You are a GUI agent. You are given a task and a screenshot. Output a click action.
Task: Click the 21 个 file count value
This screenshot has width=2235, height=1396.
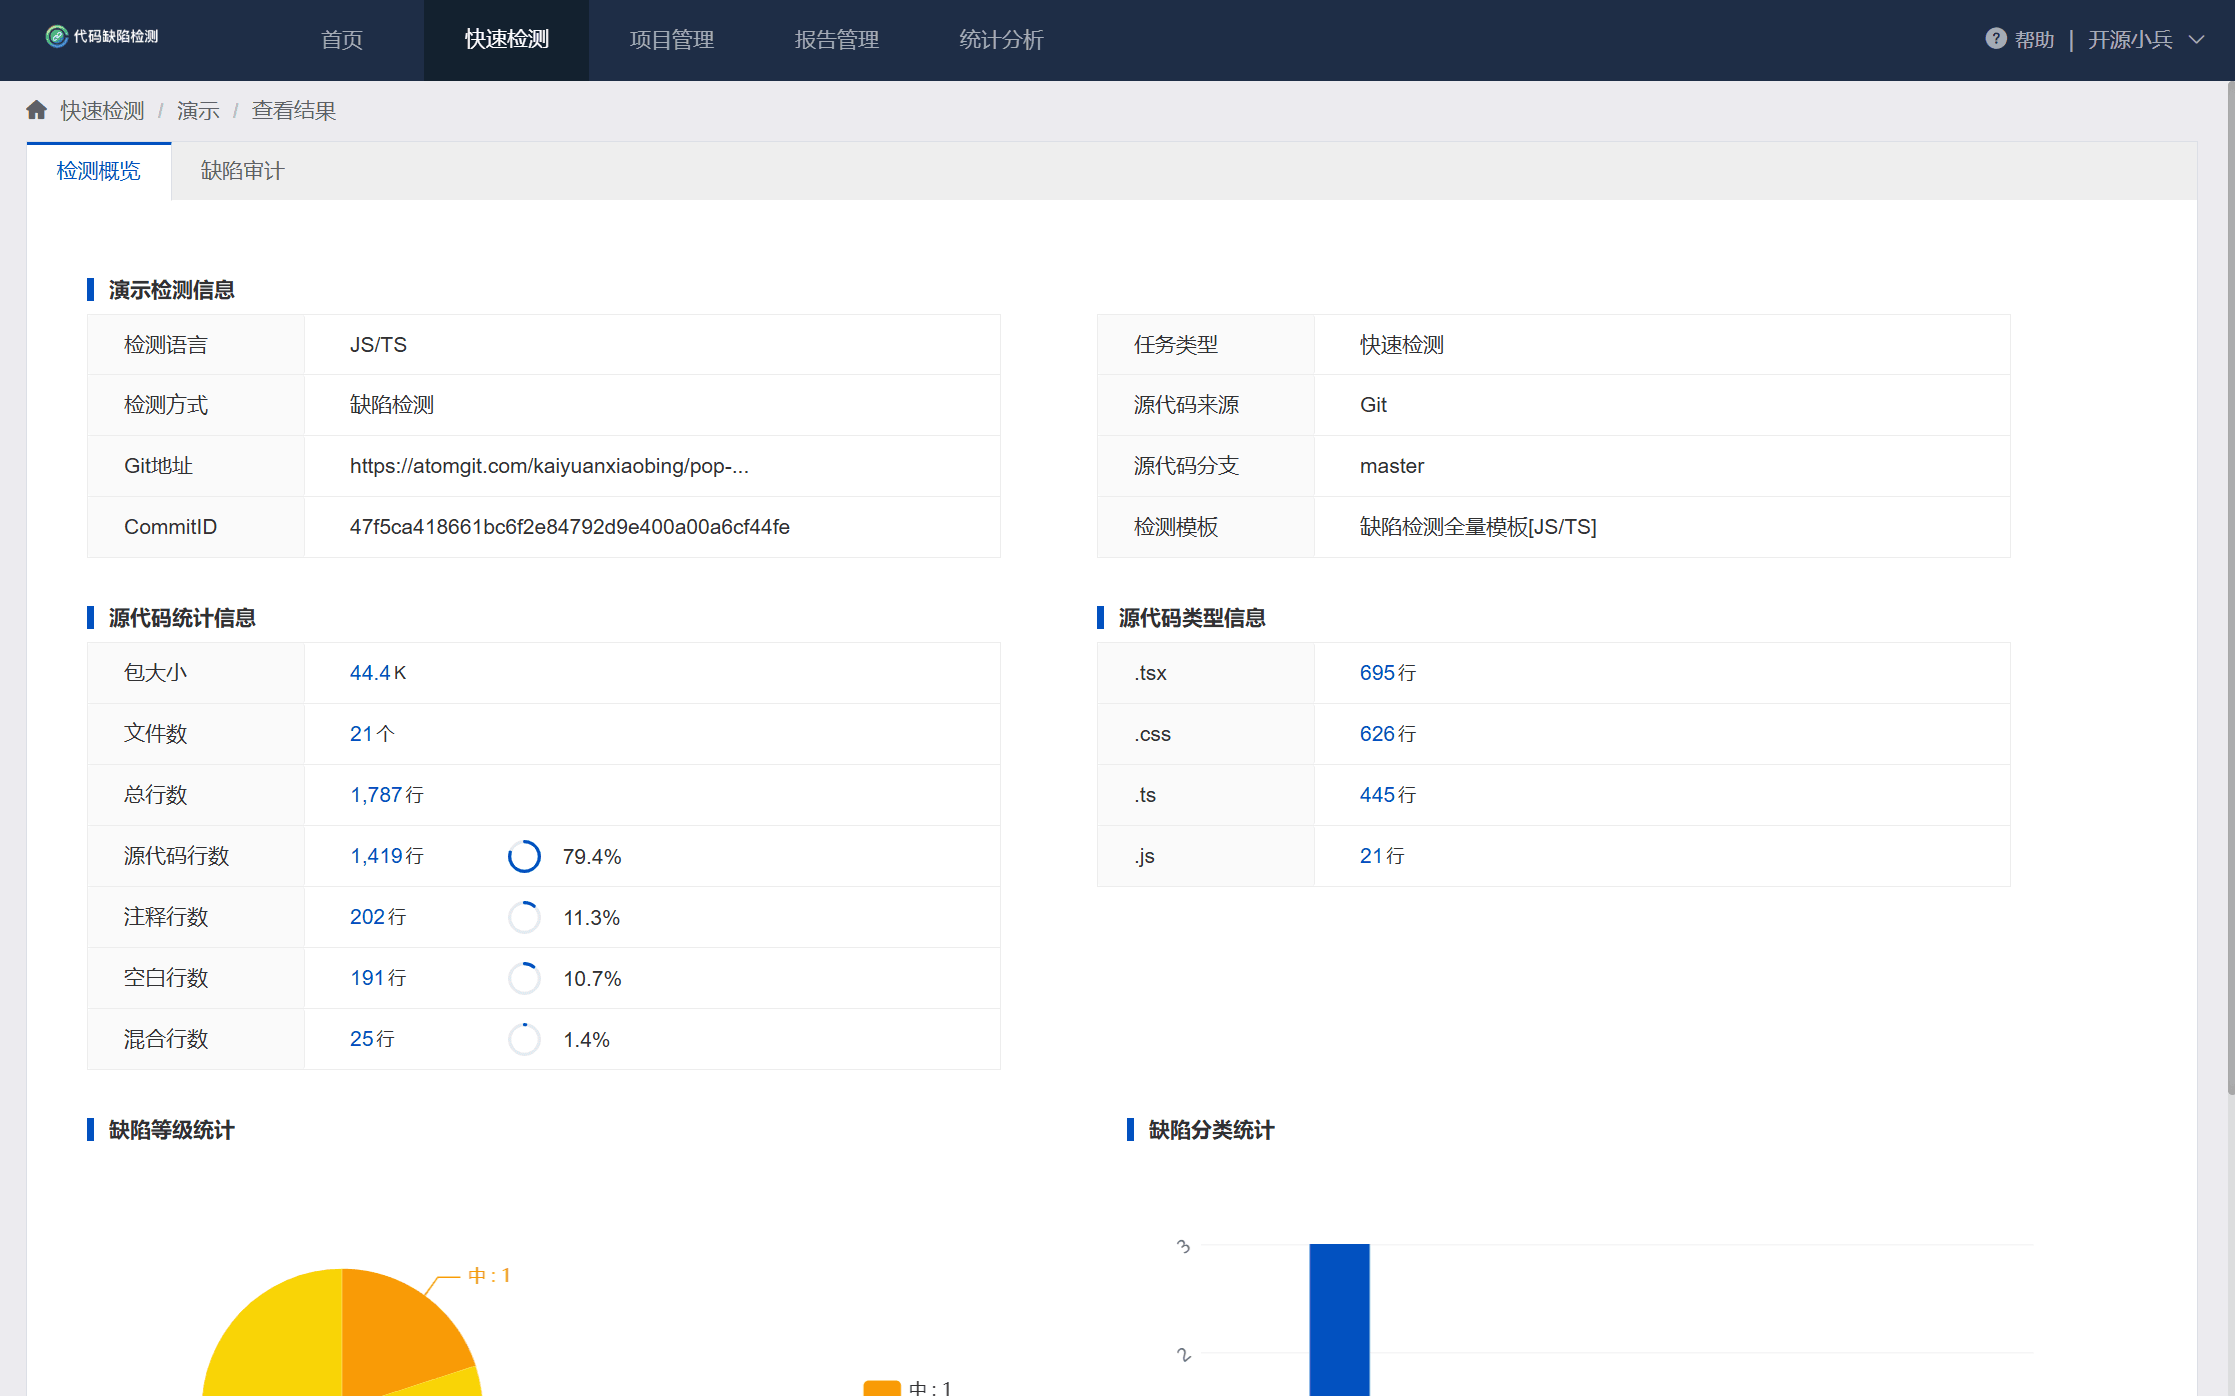click(x=372, y=734)
